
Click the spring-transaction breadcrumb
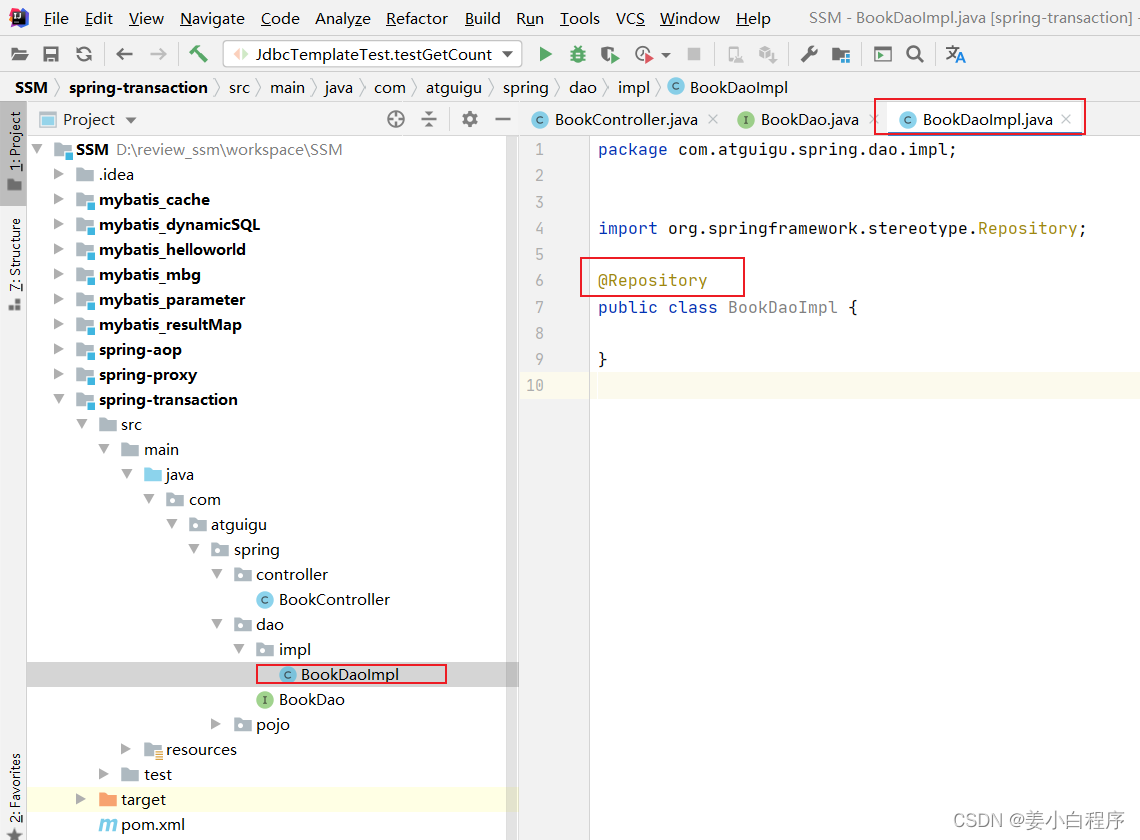(x=138, y=88)
